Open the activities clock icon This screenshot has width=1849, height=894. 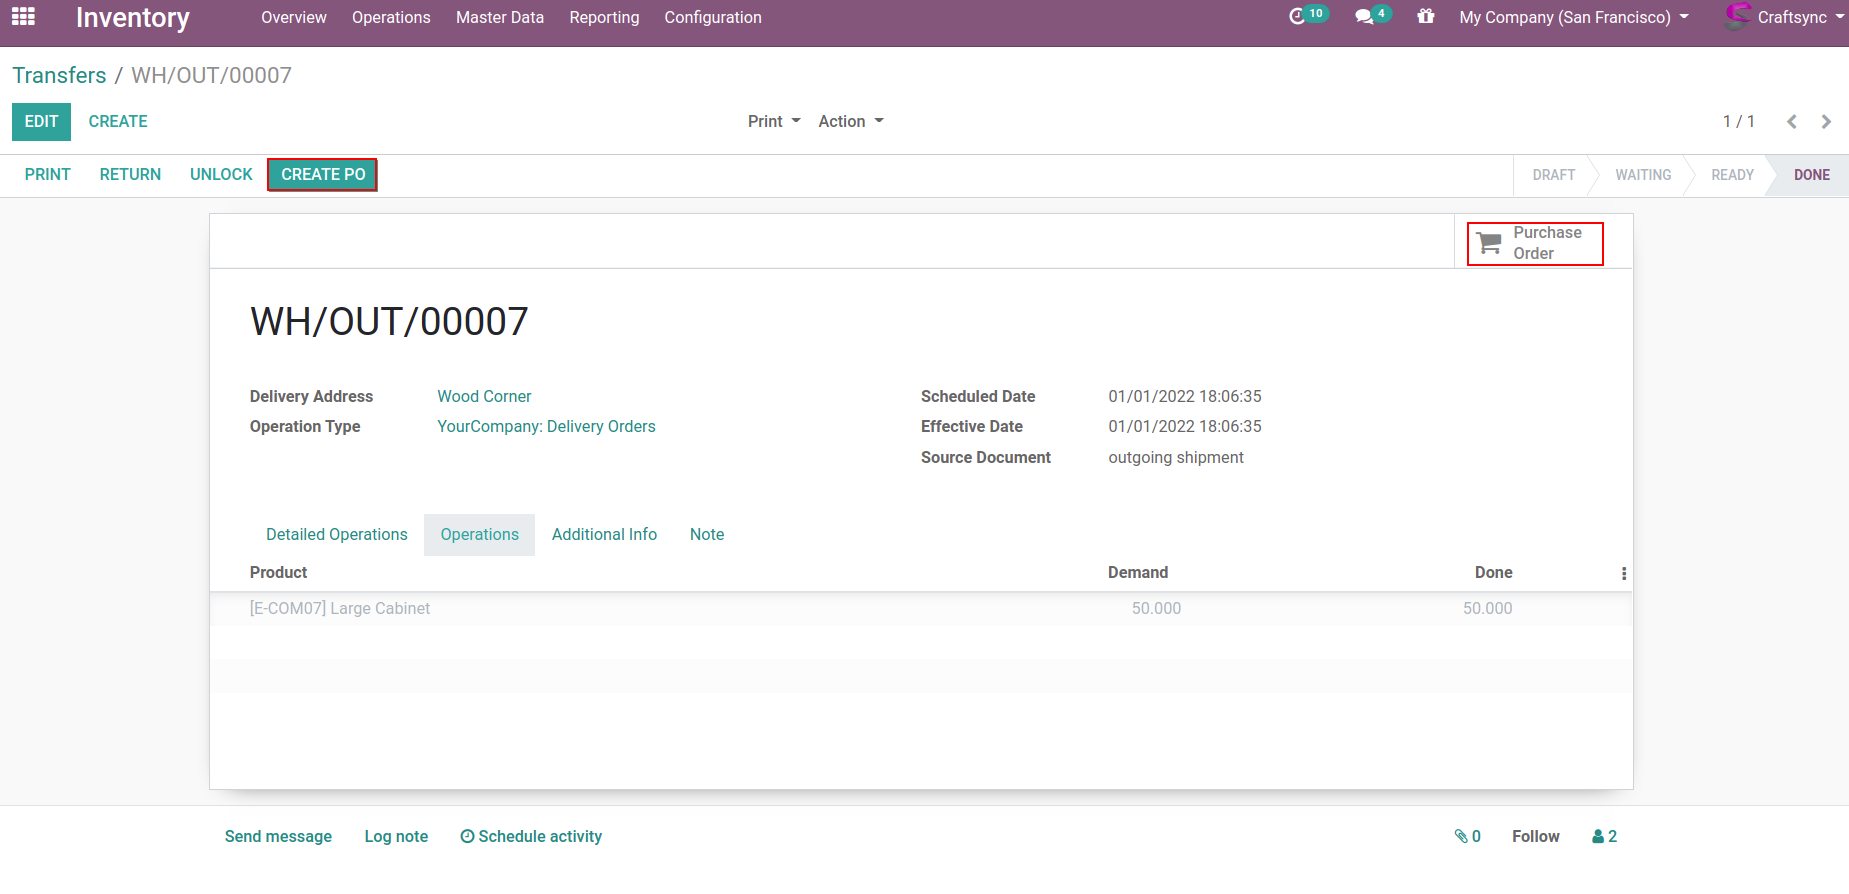pos(1297,16)
